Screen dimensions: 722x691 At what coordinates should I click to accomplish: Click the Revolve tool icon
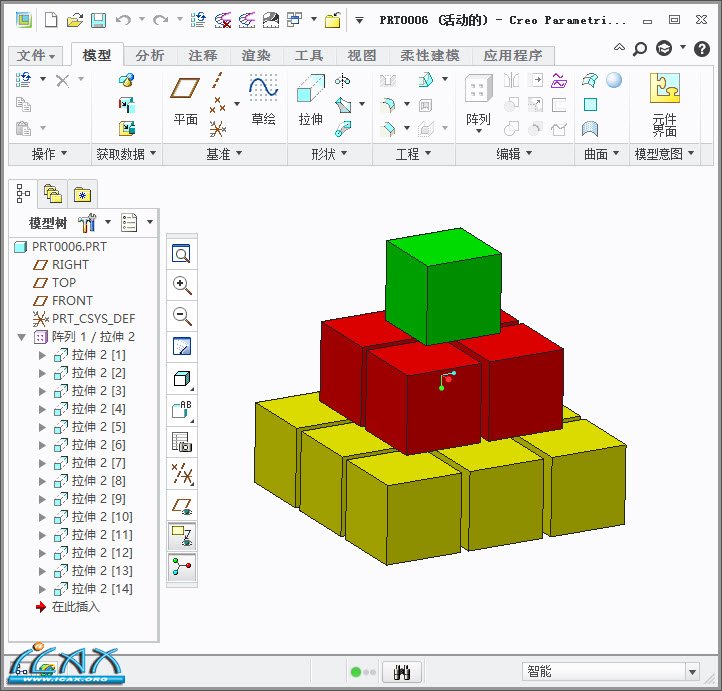point(342,81)
